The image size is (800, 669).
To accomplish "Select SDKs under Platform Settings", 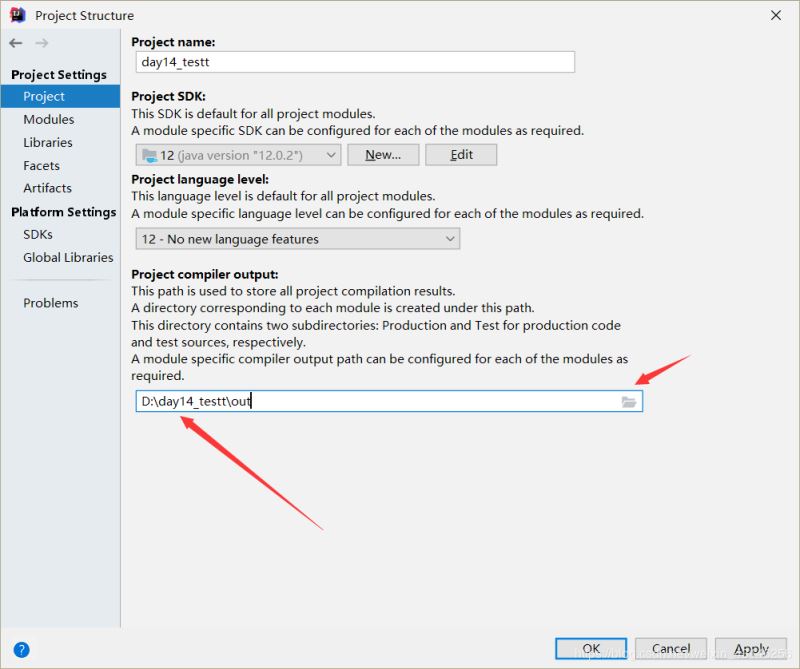I will [38, 234].
